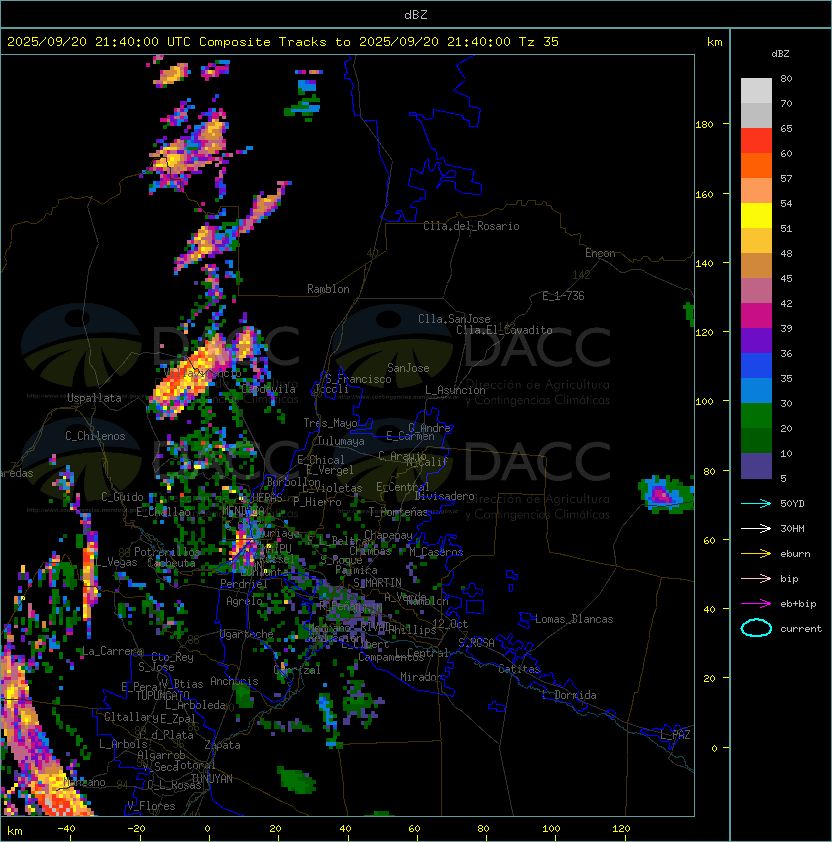Click the magenta eb+bip arrow in legend
The image size is (832, 842).
(x=756, y=604)
